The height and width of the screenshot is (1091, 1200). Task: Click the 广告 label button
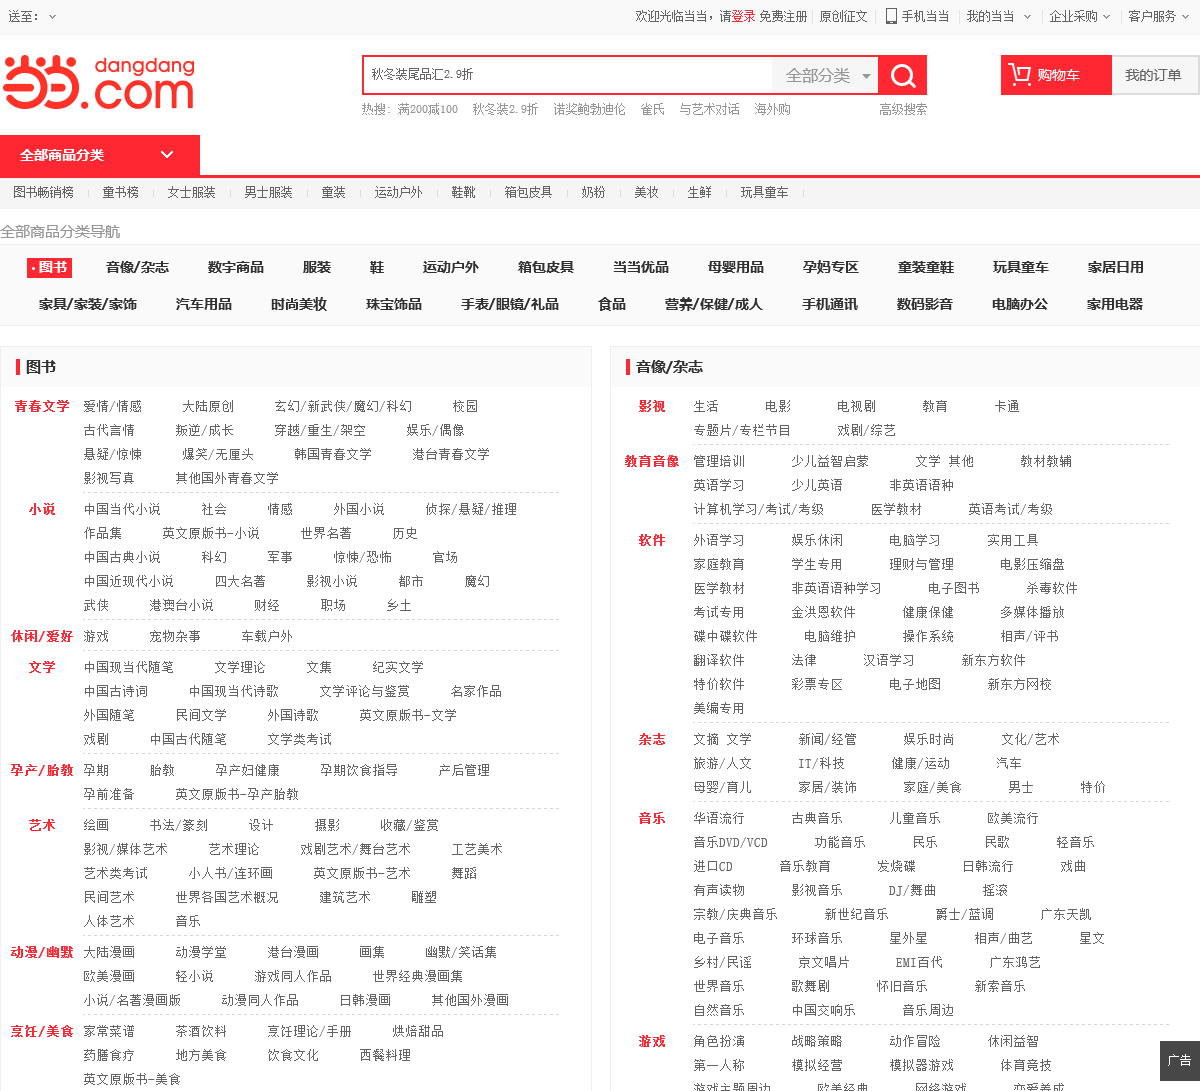1180,1061
